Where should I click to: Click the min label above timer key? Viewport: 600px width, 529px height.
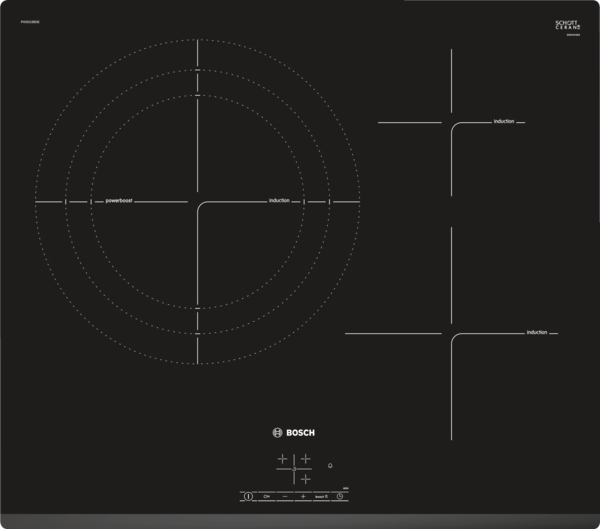[x=345, y=488]
